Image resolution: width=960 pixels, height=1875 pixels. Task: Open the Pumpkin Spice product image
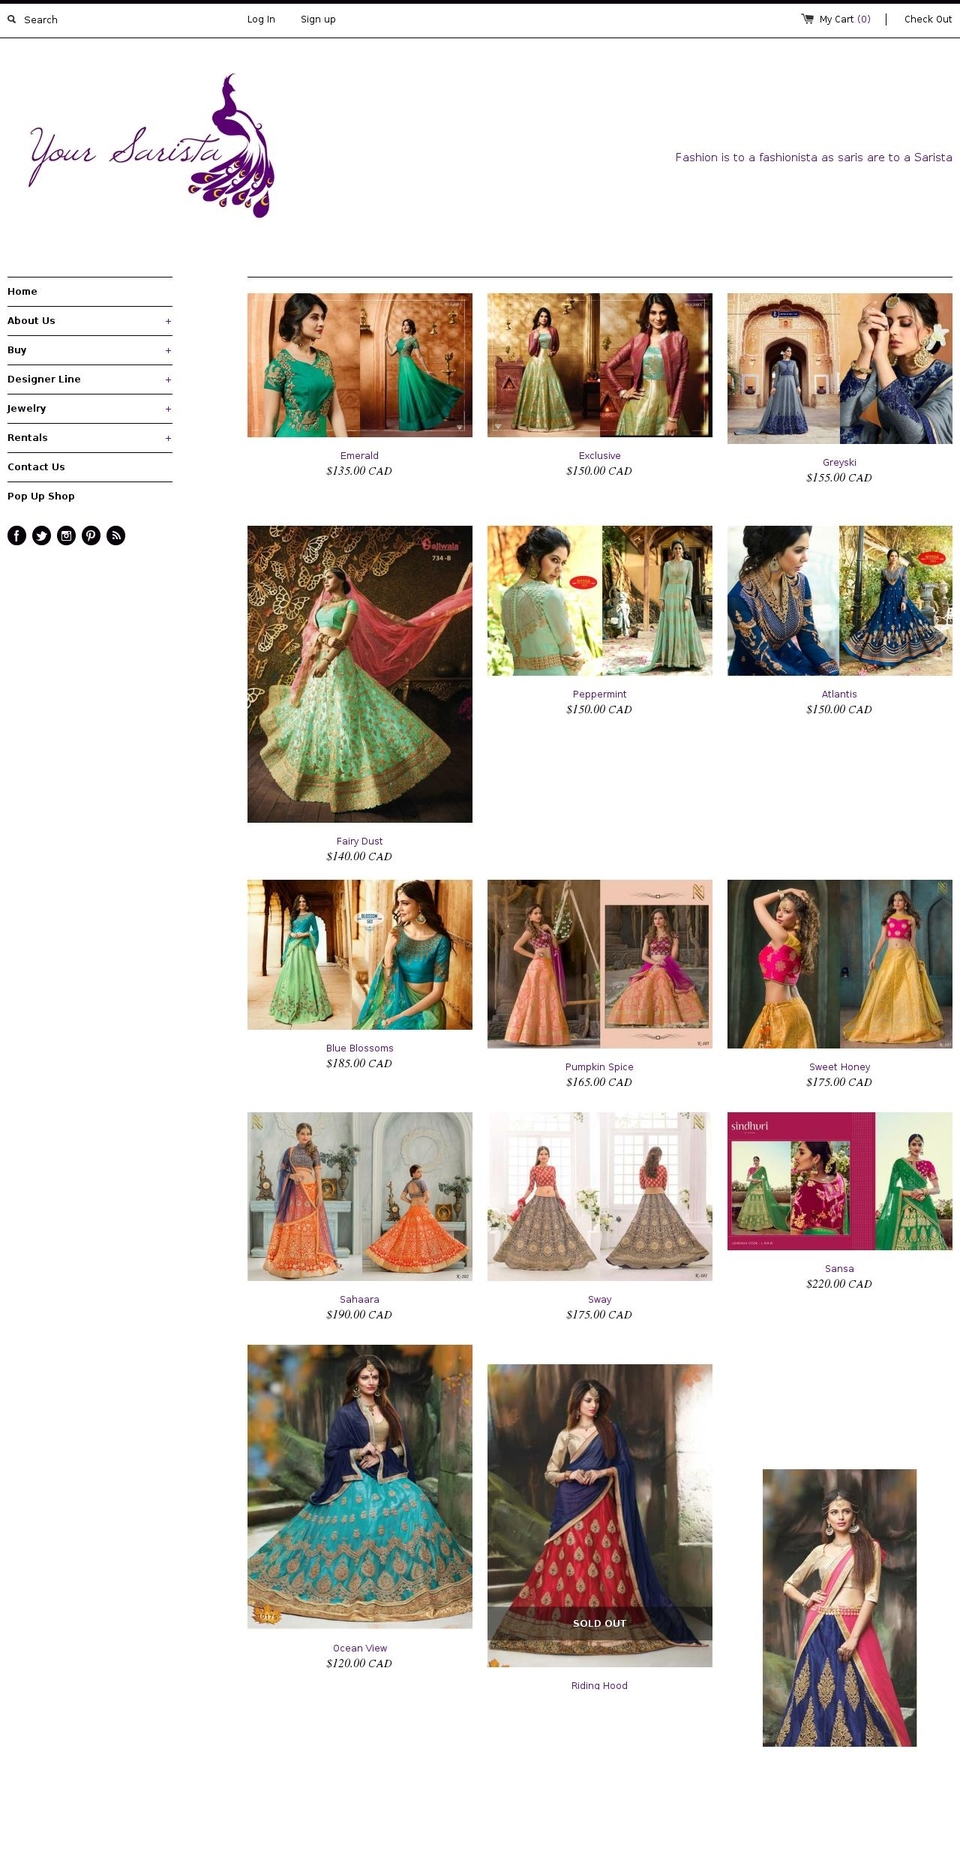[600, 964]
